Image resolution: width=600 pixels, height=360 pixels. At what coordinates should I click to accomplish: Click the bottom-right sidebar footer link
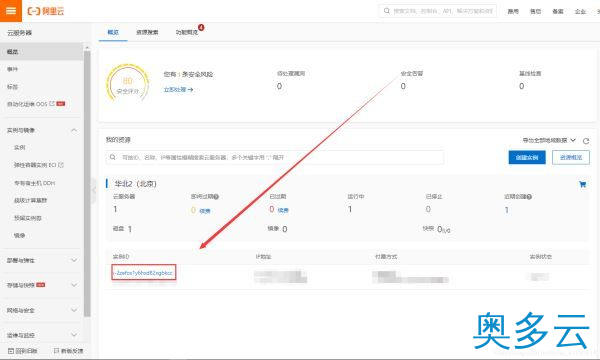[x=68, y=351]
